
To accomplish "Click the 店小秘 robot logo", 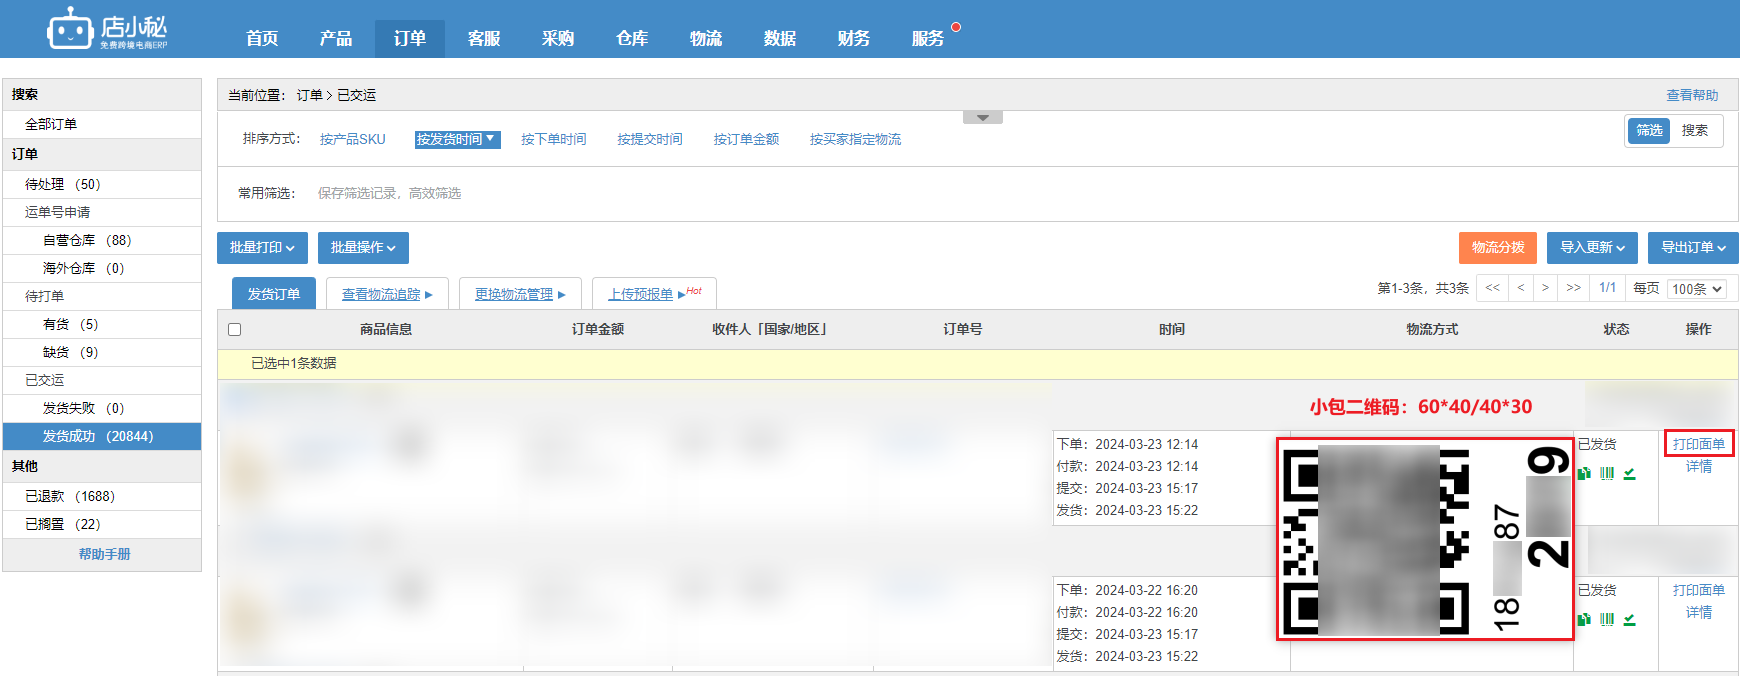I will click(107, 29).
